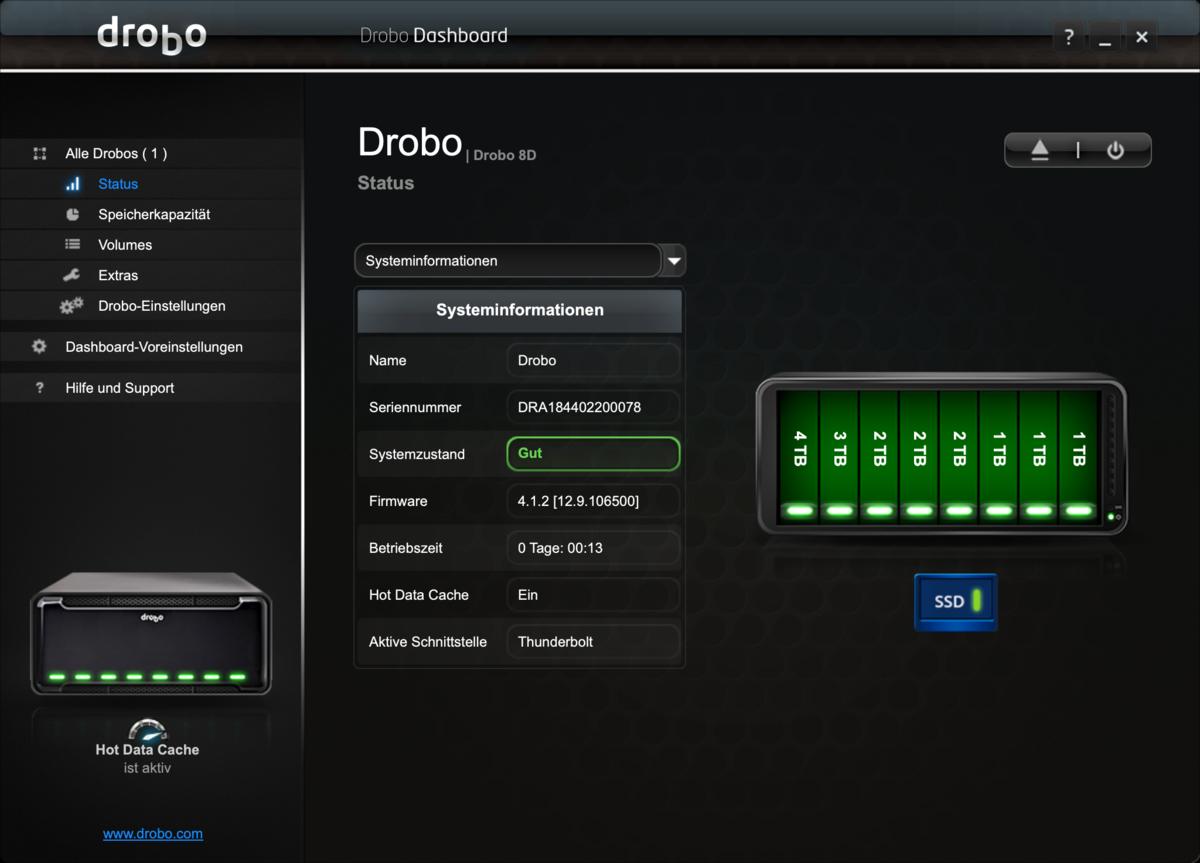Select the 3 TB drive bay
The height and width of the screenshot is (863, 1200).
click(x=839, y=456)
